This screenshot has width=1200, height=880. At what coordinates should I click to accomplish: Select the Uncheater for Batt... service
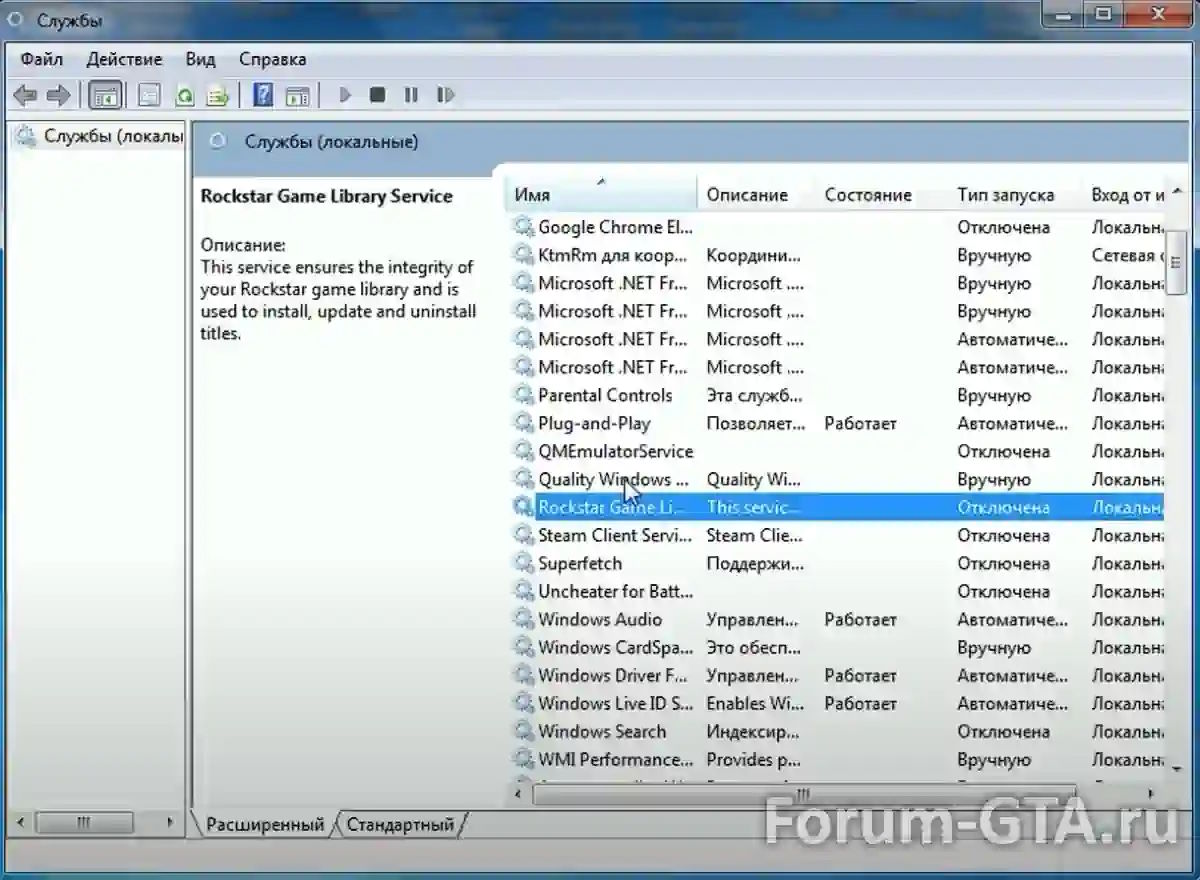click(614, 591)
